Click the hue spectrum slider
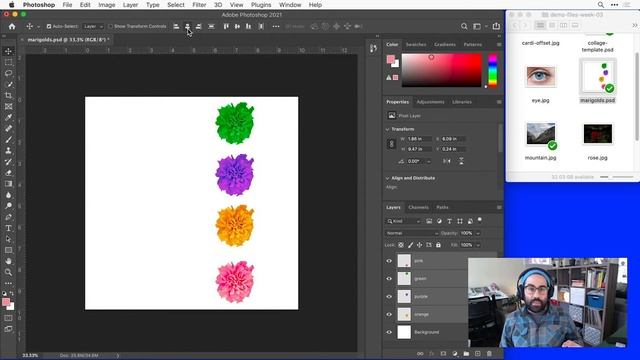The width and height of the screenshot is (640, 360). (493, 70)
